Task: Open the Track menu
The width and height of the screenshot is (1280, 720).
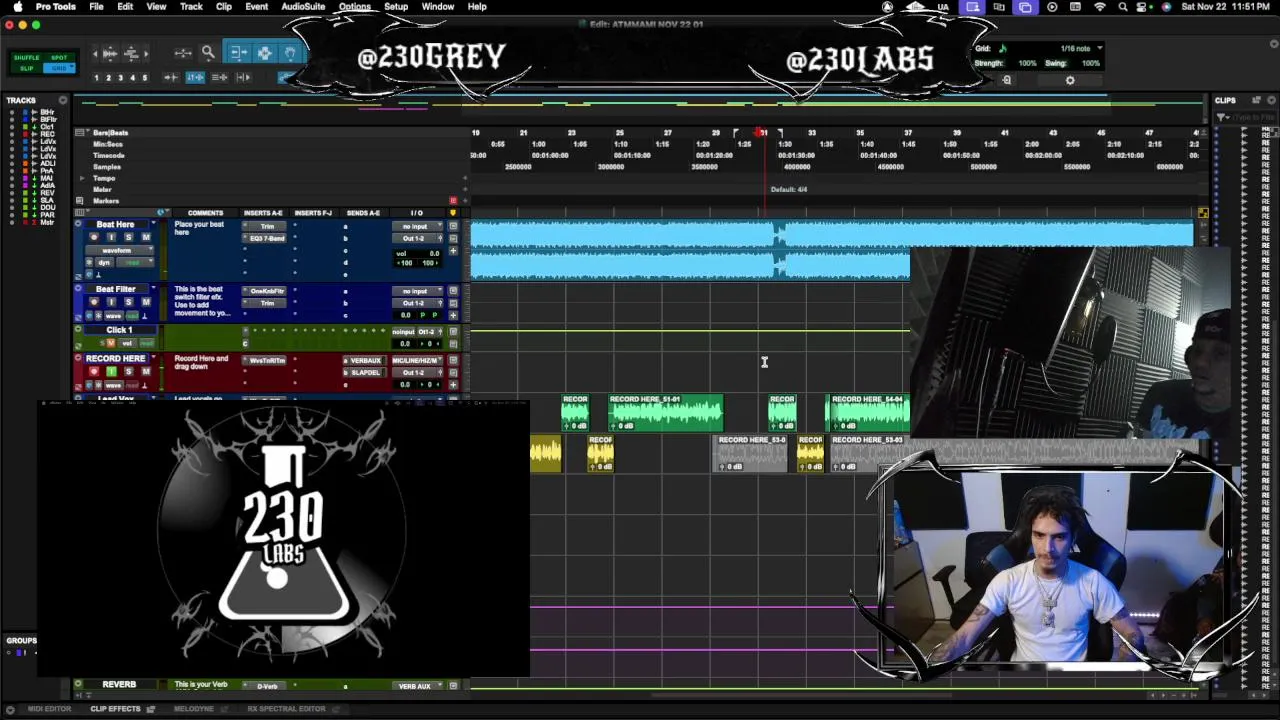Action: [191, 7]
